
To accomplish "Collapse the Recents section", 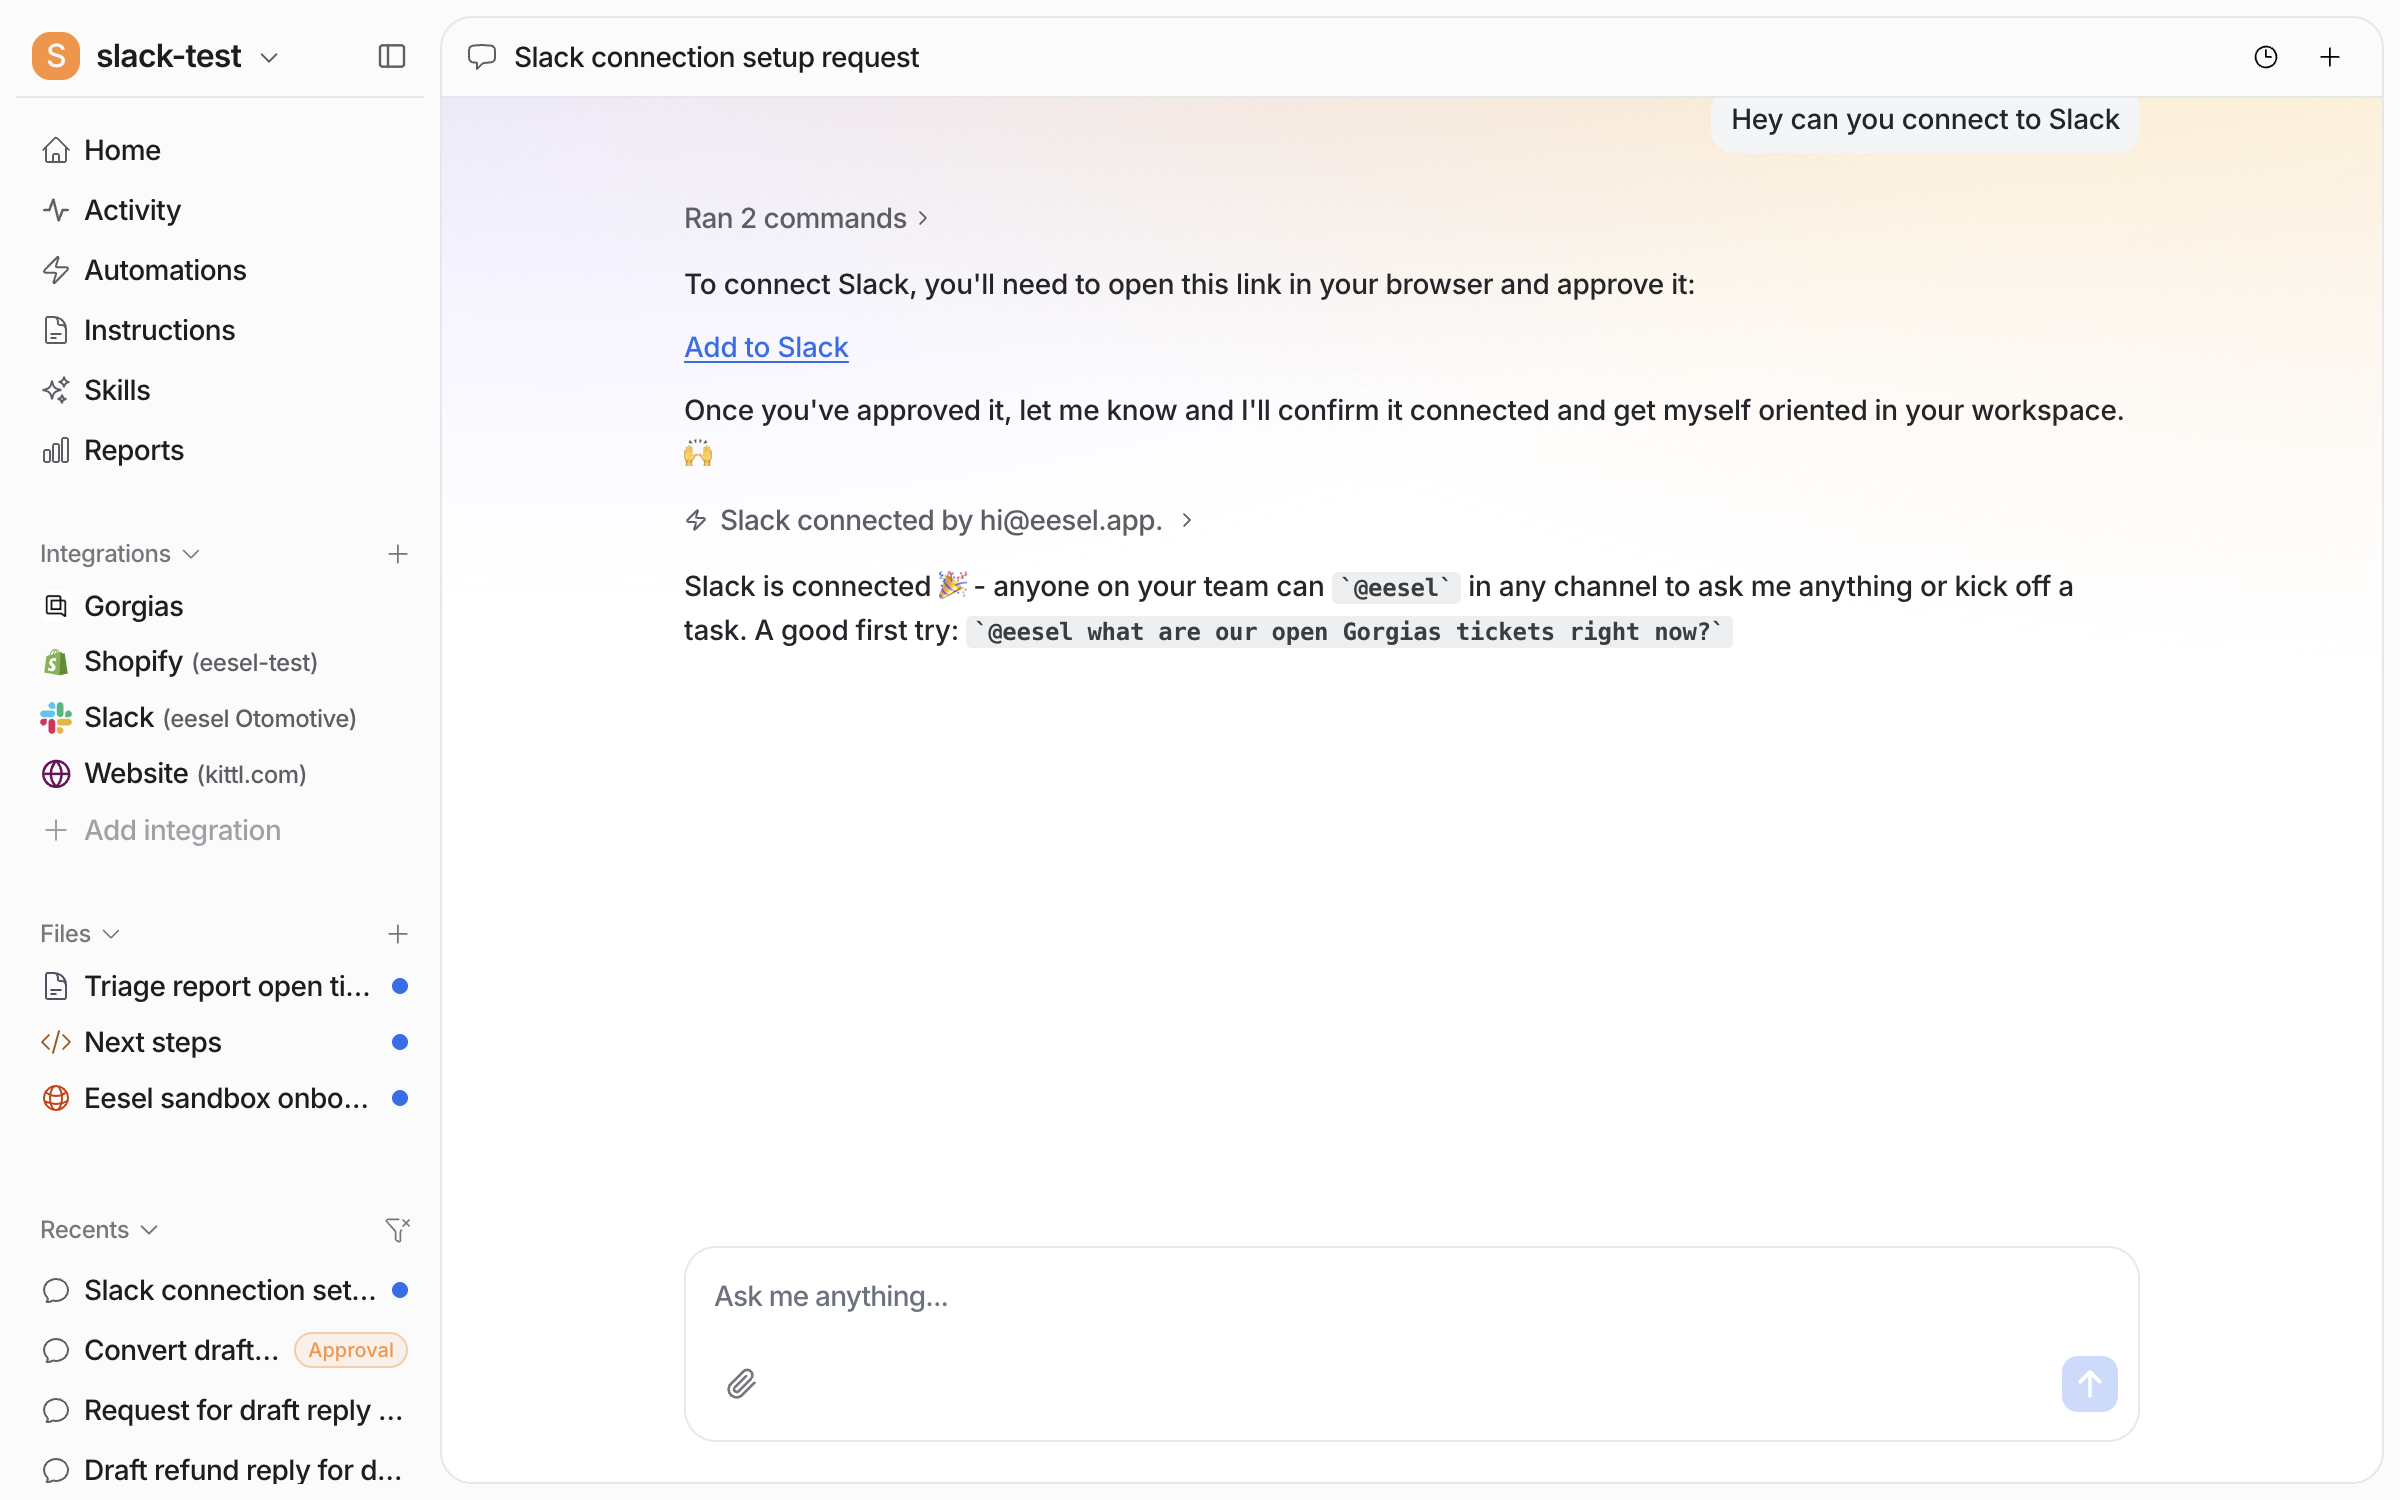I will pyautogui.click(x=99, y=1230).
